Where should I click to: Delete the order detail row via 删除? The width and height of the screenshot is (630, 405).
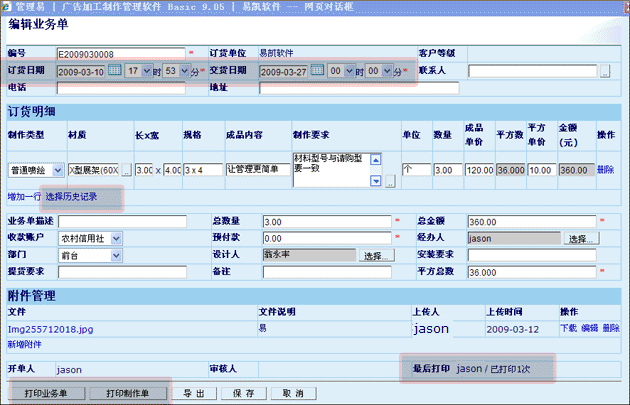(606, 170)
